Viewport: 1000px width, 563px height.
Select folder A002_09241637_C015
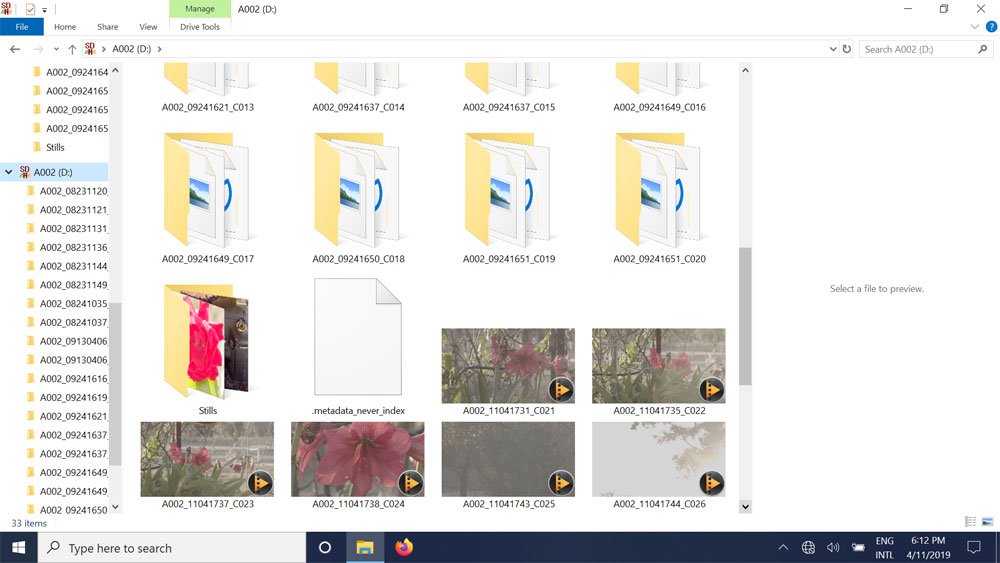[509, 89]
